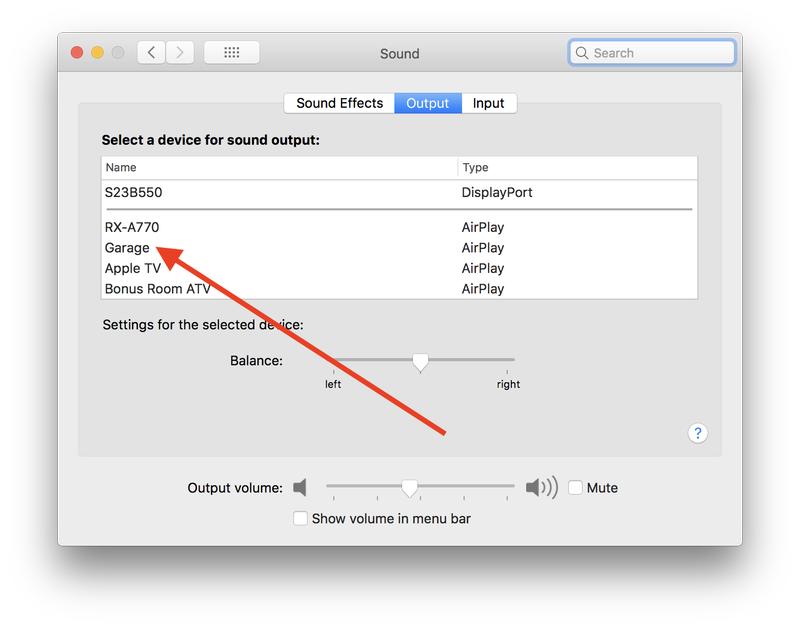Pick Bonus Room ATV output device
The height and width of the screenshot is (628, 800).
coord(399,289)
